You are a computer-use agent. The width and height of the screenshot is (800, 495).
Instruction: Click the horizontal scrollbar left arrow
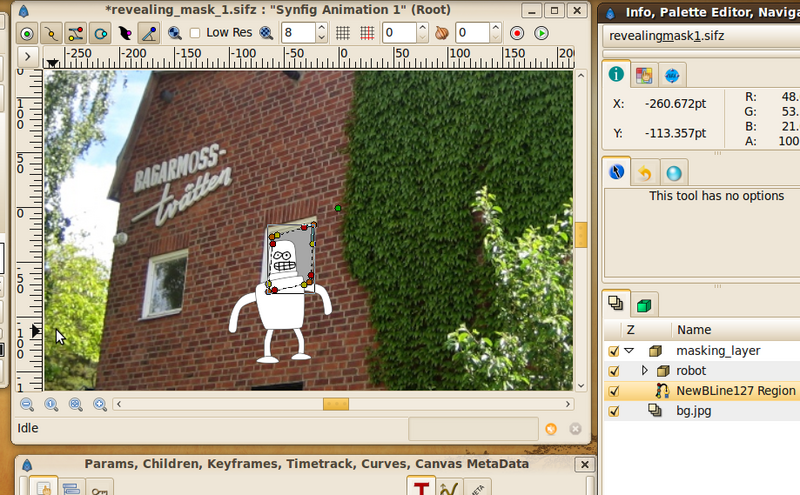coord(119,405)
